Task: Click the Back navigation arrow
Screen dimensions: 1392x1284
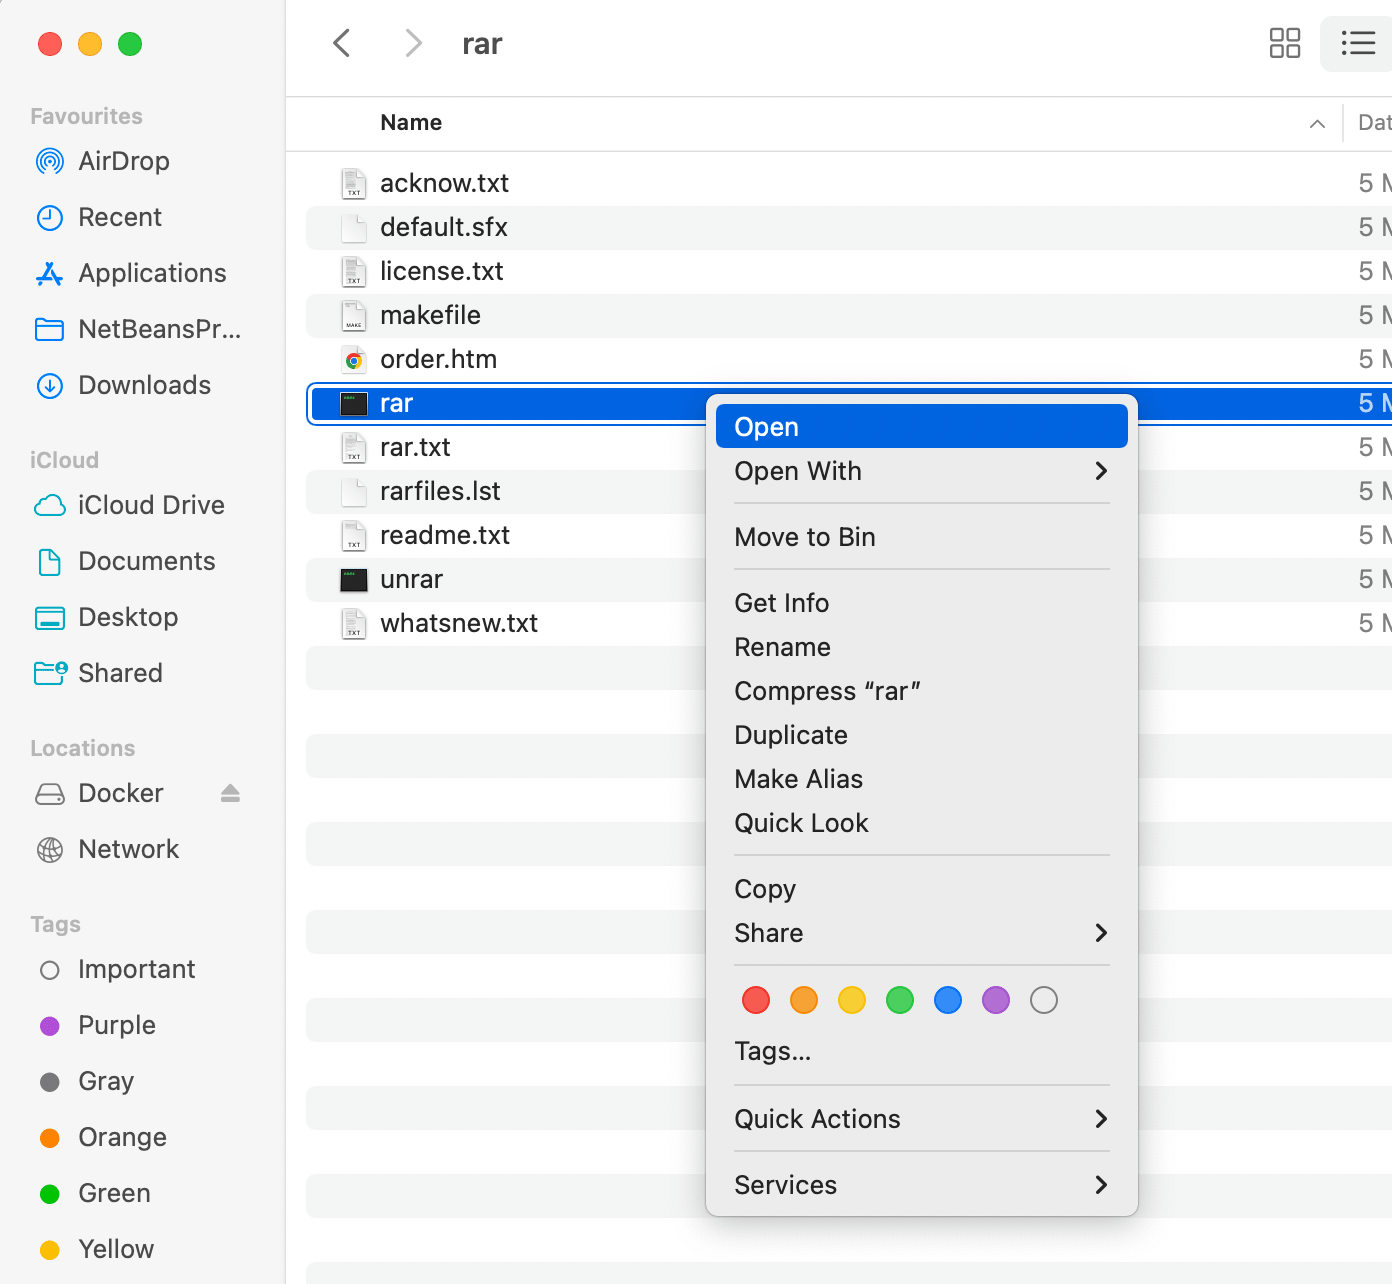Action: click(x=342, y=43)
